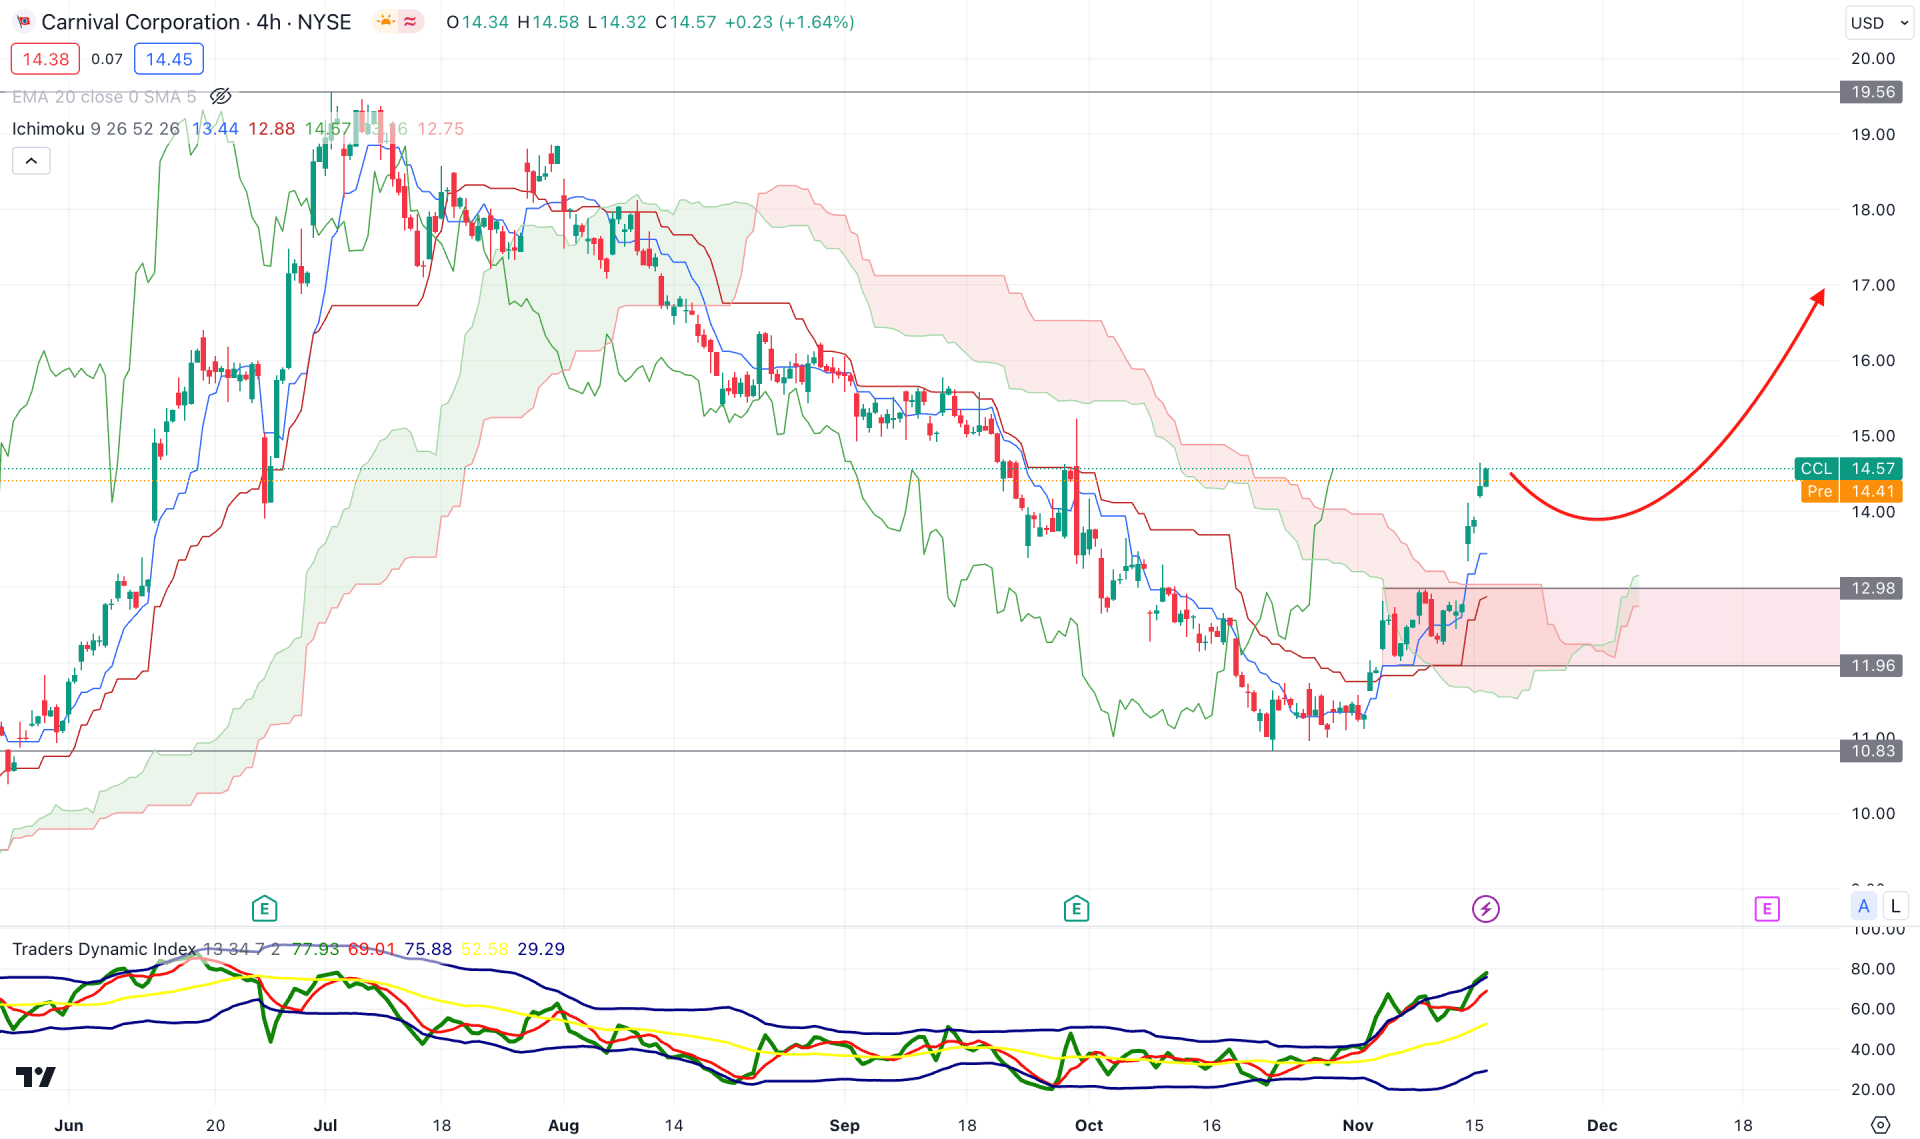Click the purple lightning event marker
Viewport: 1920px width, 1139px height.
1485,909
